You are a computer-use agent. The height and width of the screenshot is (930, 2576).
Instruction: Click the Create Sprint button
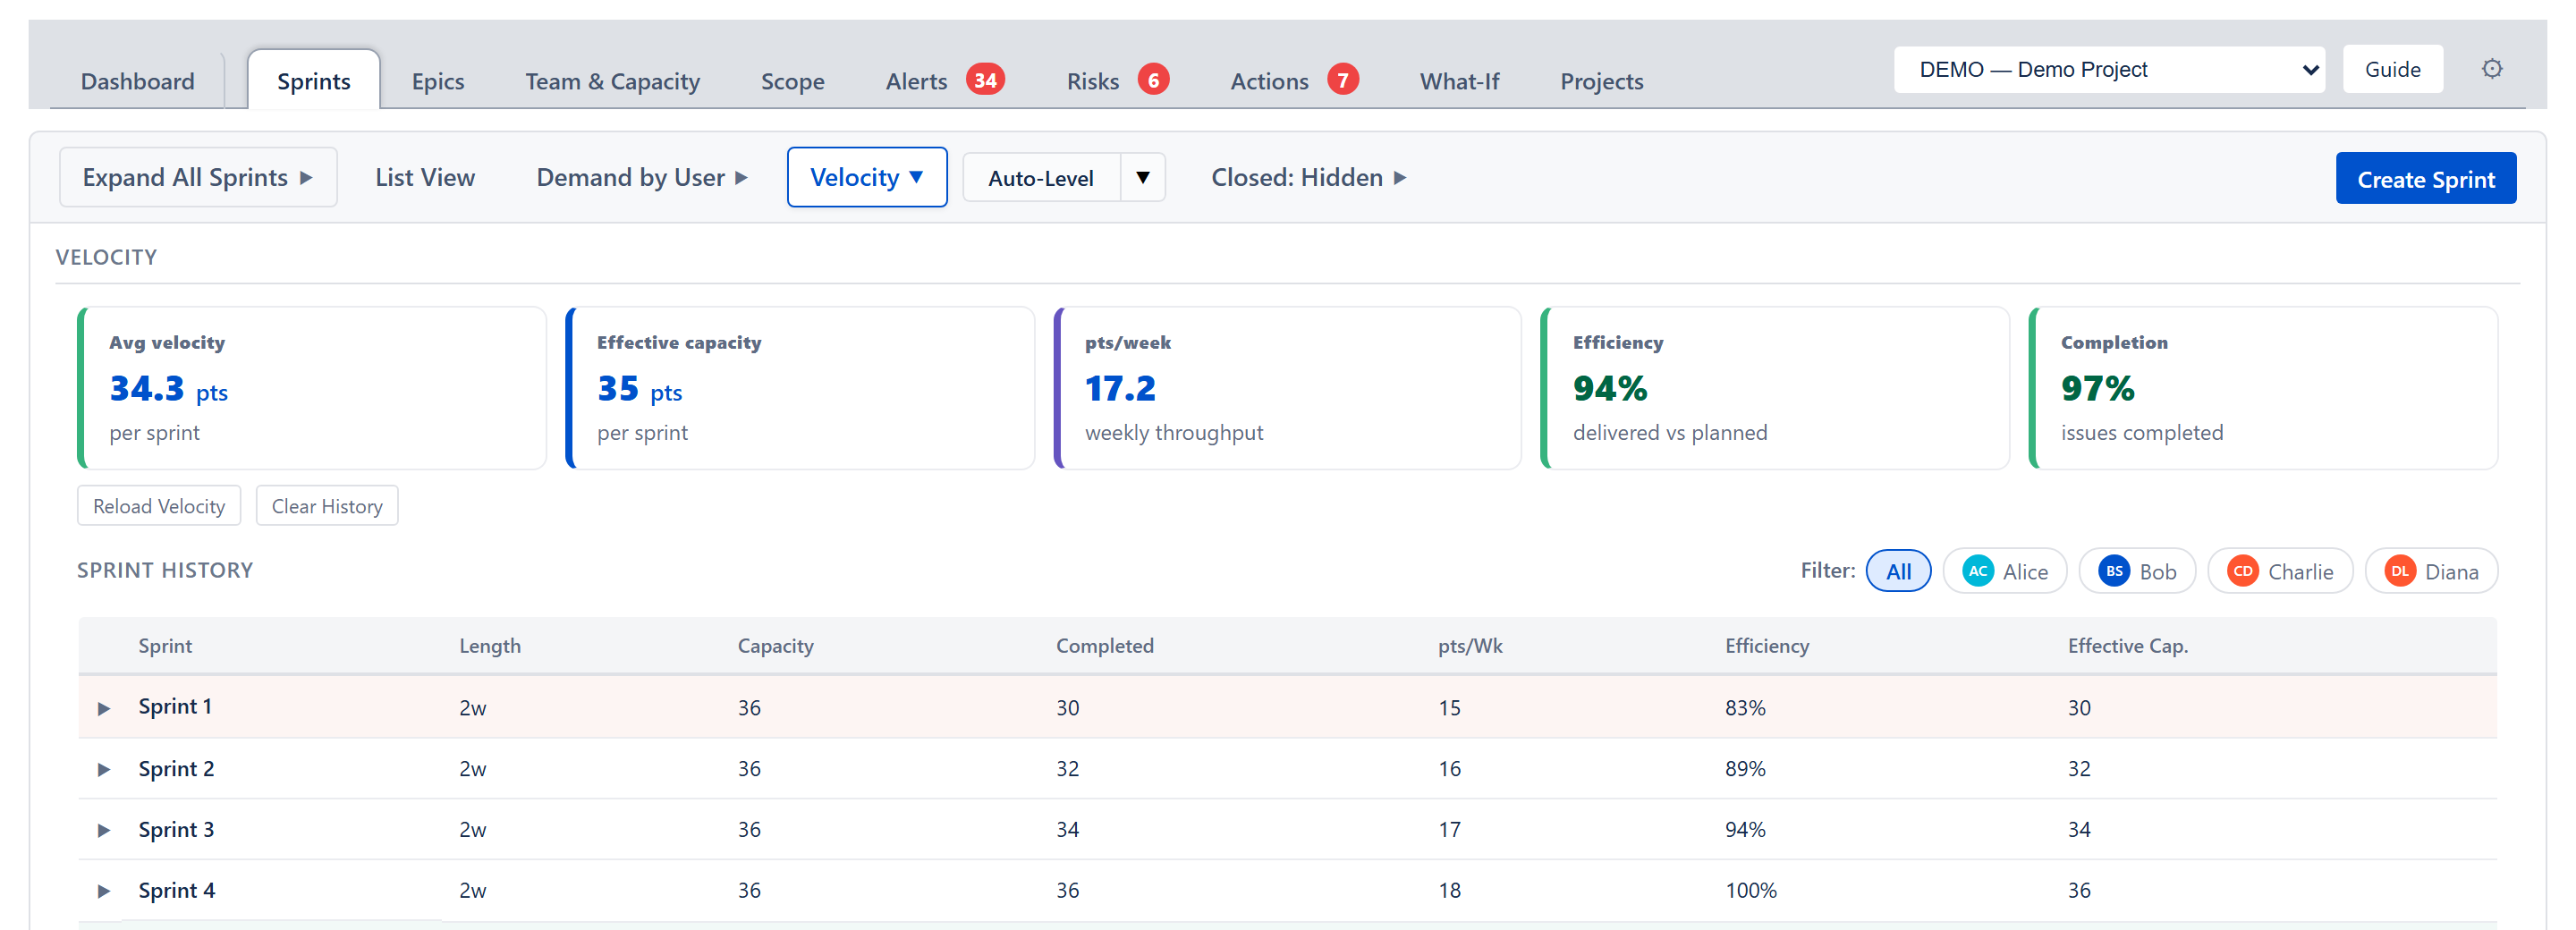[x=2425, y=179]
